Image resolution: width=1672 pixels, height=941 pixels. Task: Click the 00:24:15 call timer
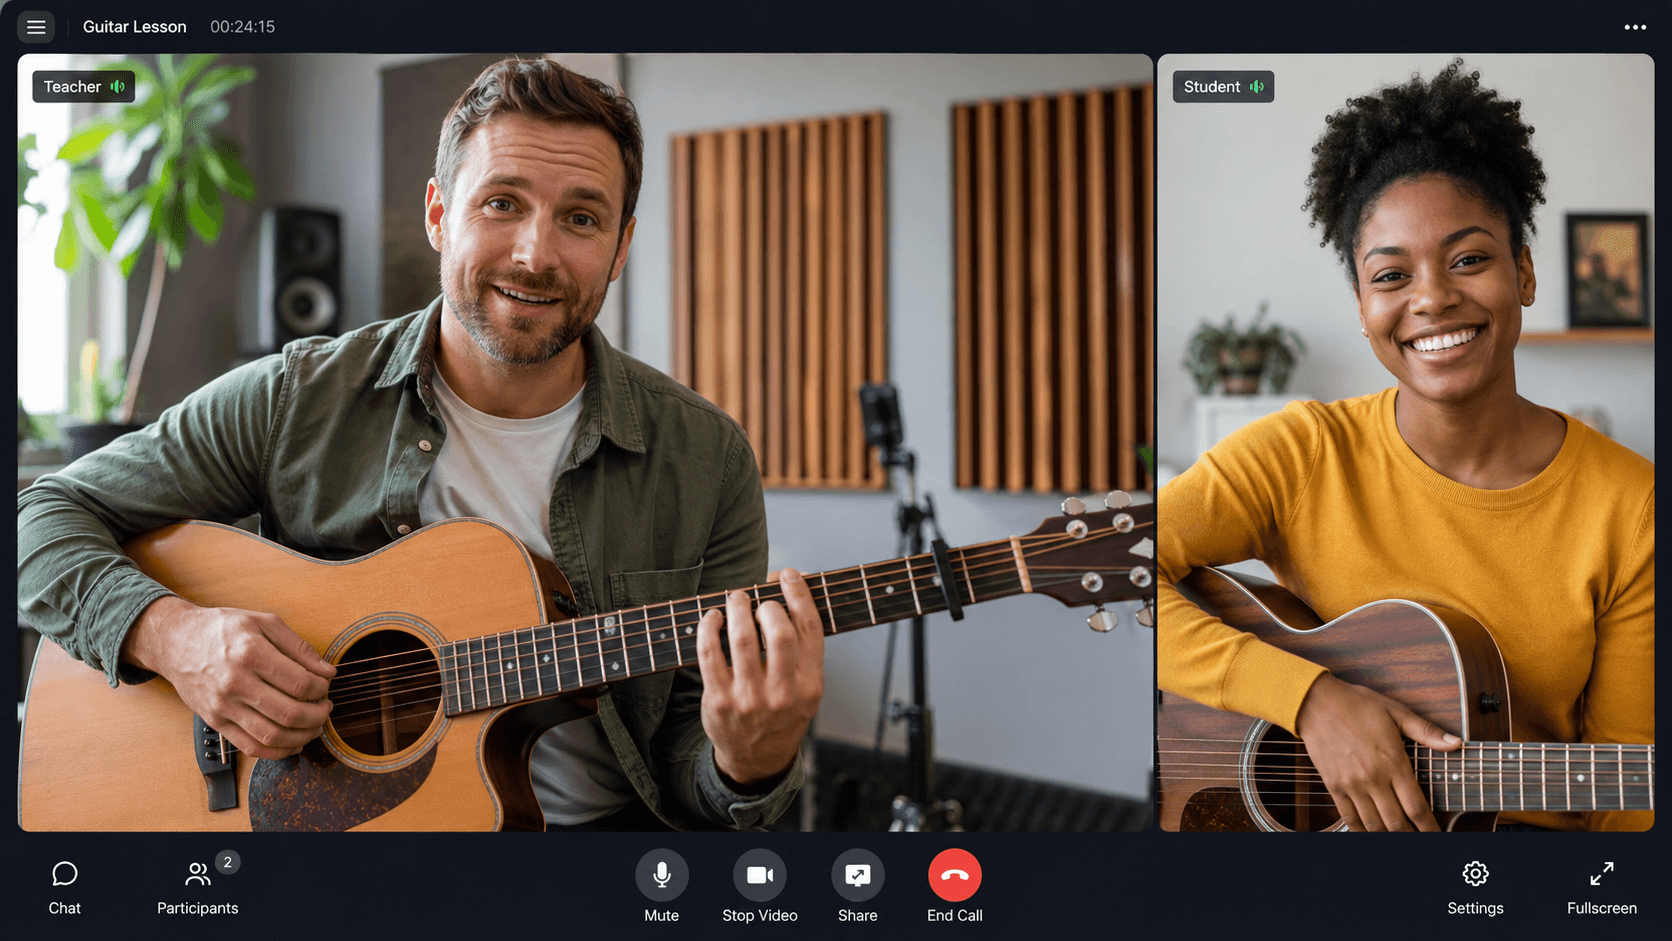point(242,27)
